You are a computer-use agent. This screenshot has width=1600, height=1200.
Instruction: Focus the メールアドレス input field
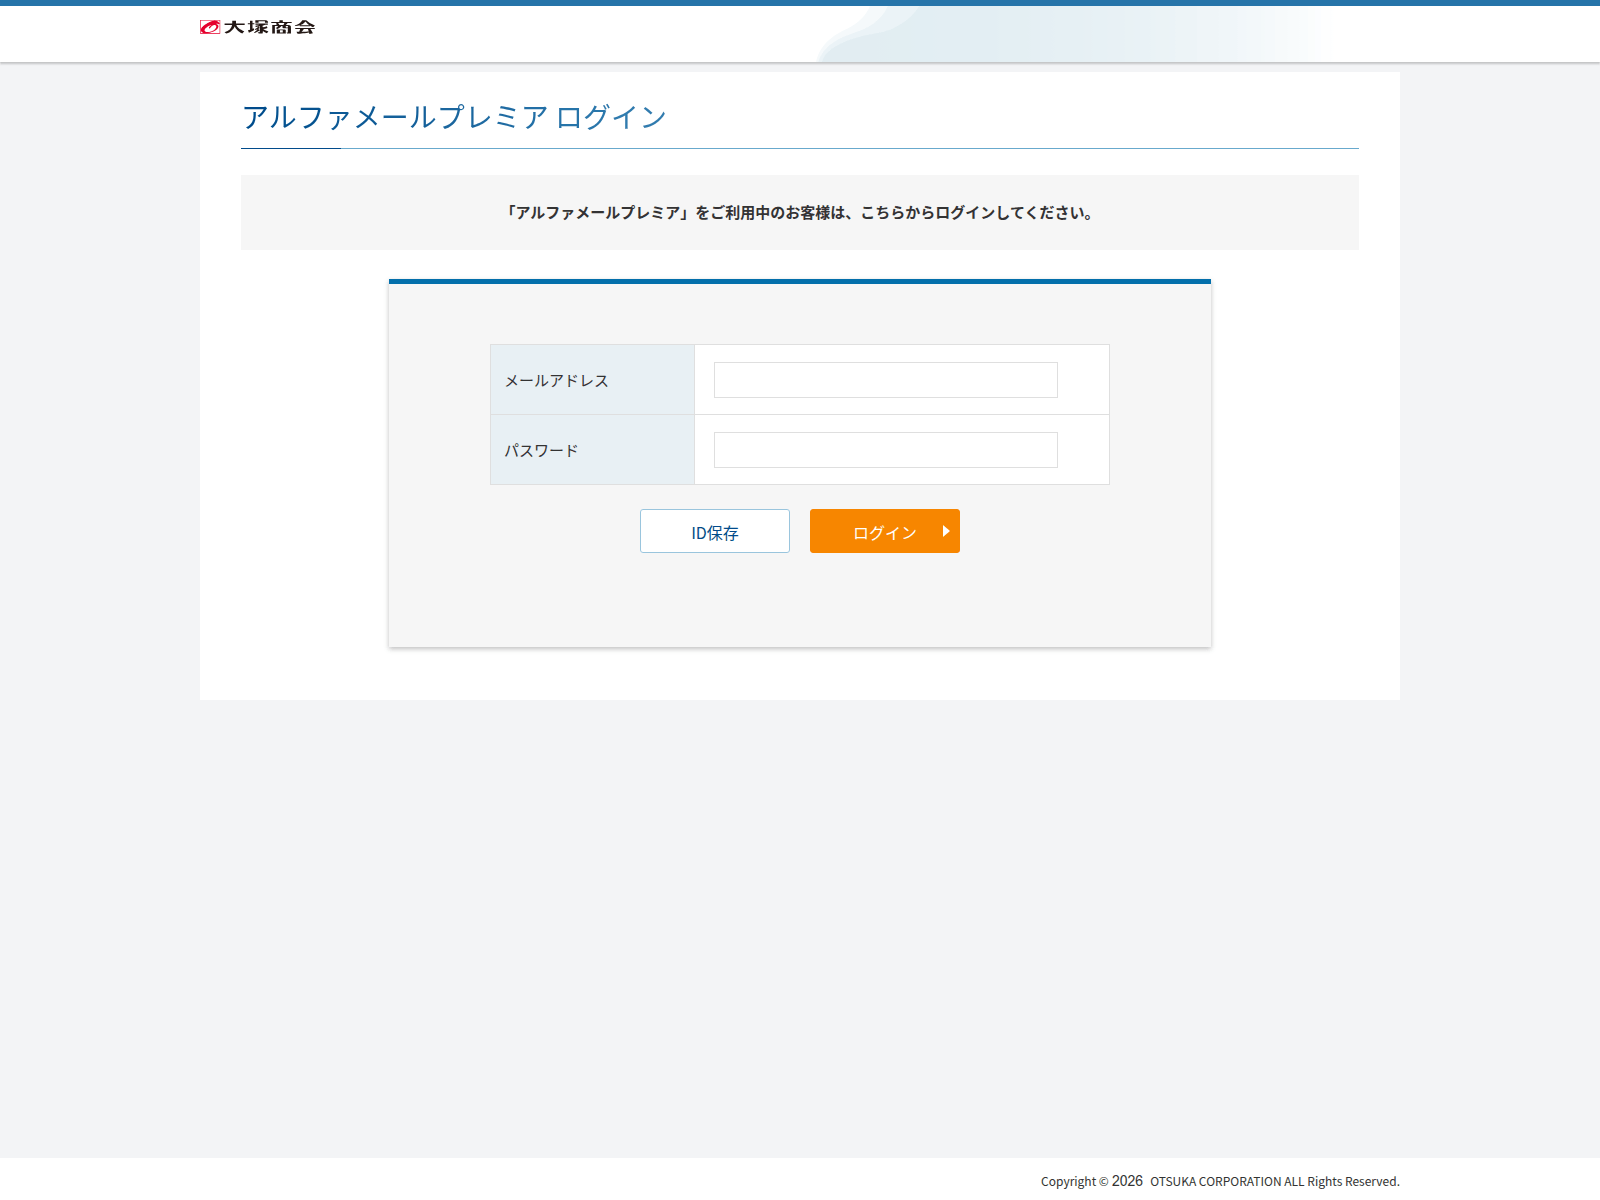coord(885,380)
